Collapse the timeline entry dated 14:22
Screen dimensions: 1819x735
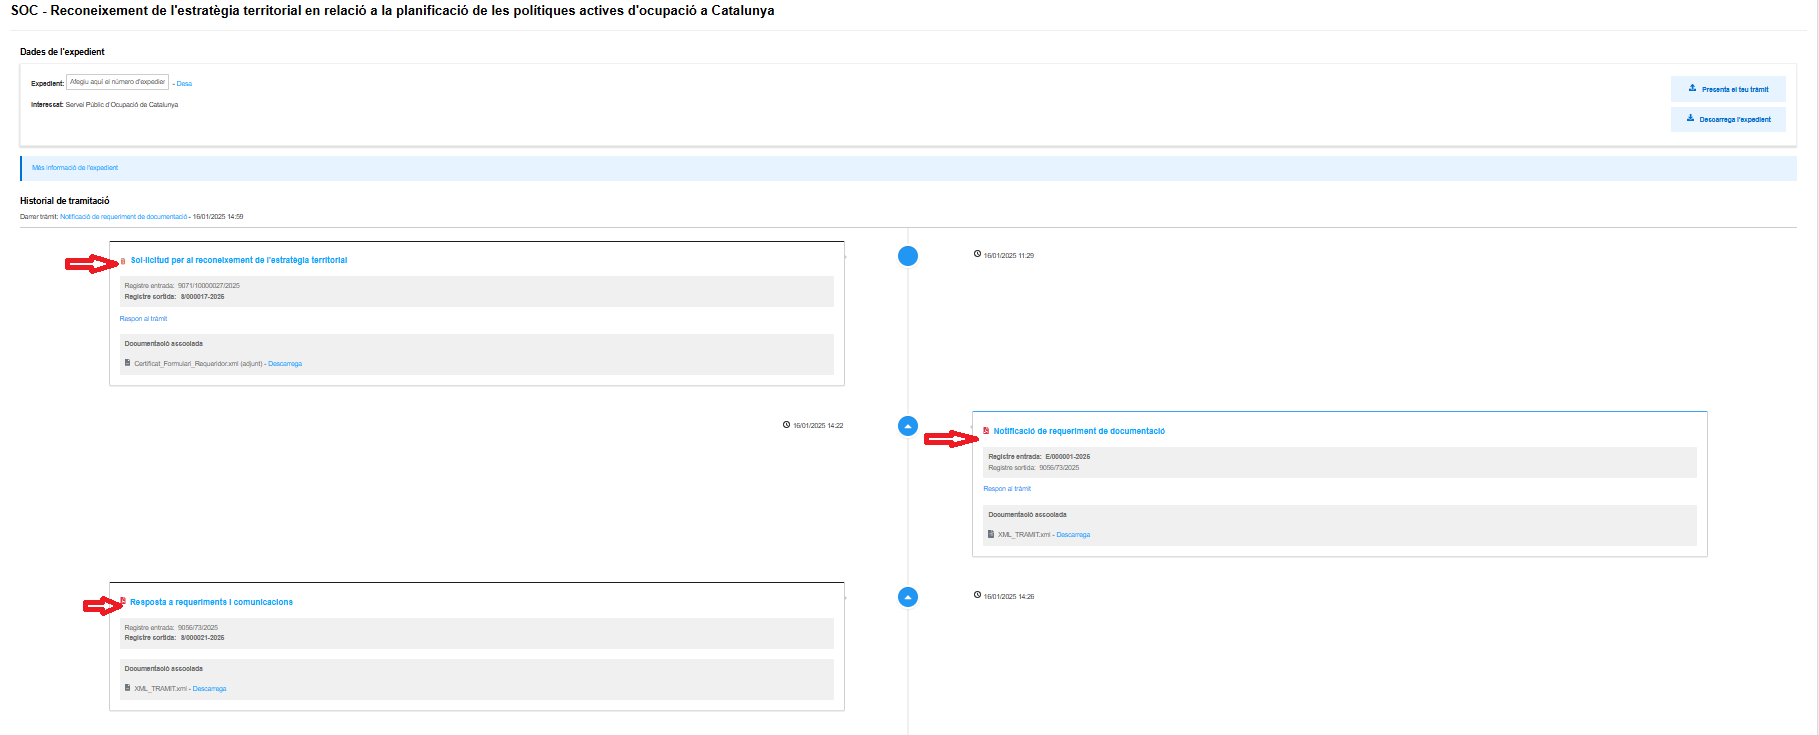coord(907,426)
